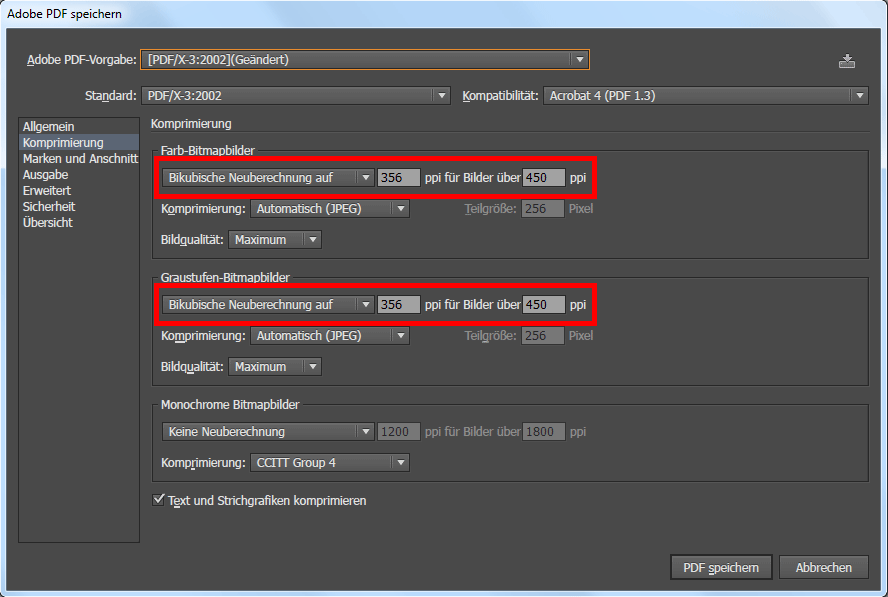Click the save preset icon

pos(847,61)
